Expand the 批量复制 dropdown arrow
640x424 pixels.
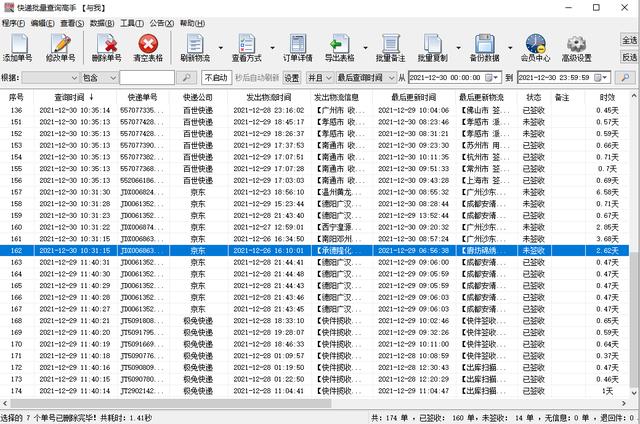[x=458, y=48]
